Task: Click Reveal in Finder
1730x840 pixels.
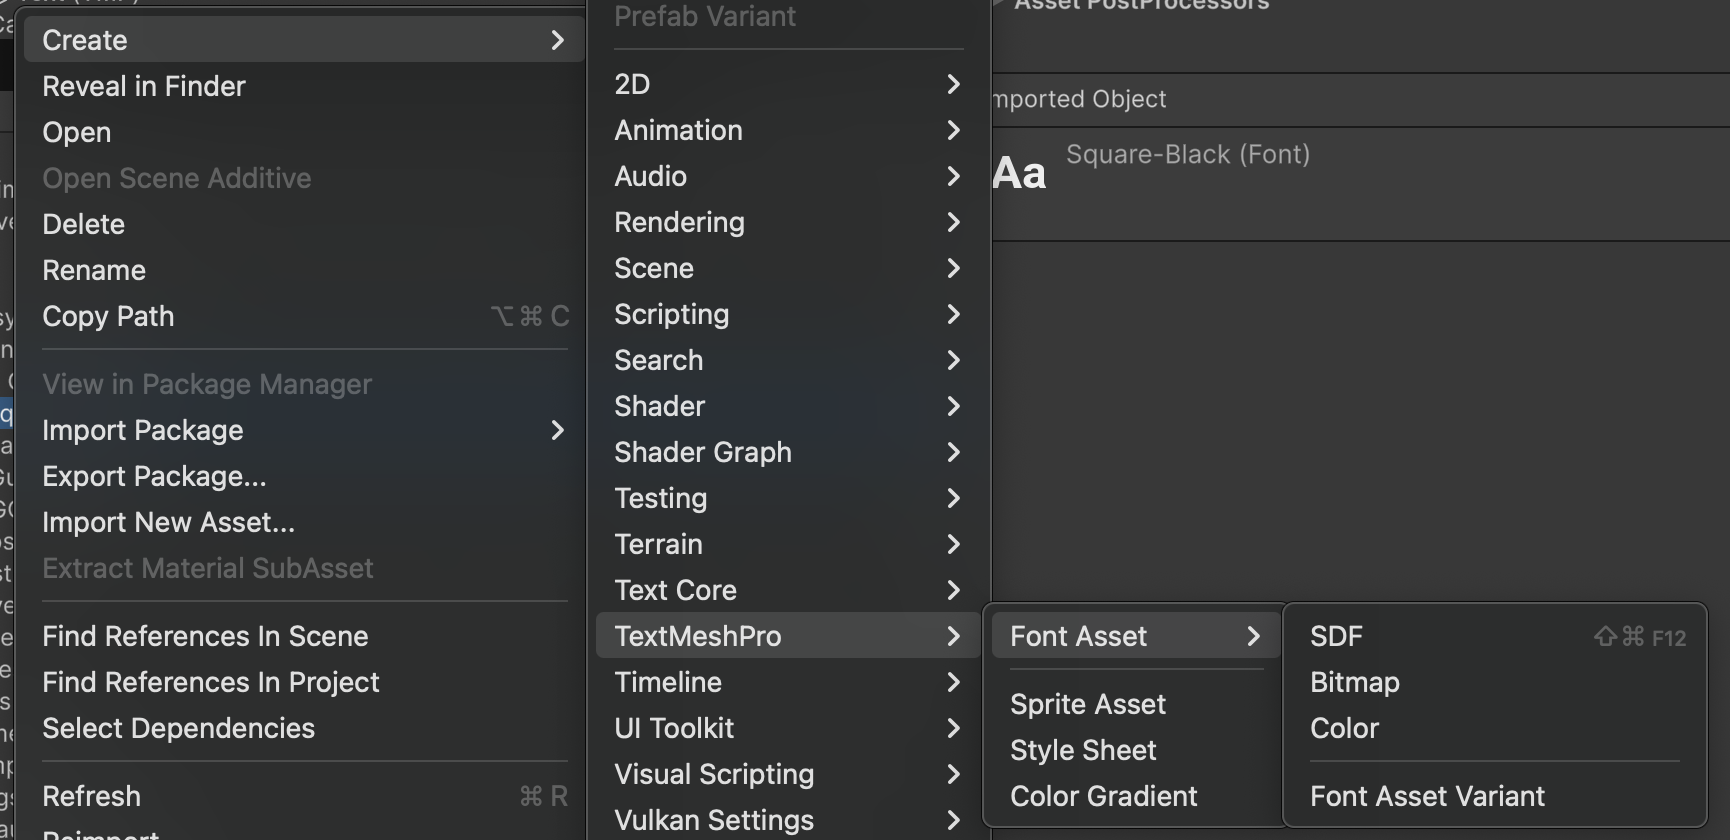Action: click(144, 87)
